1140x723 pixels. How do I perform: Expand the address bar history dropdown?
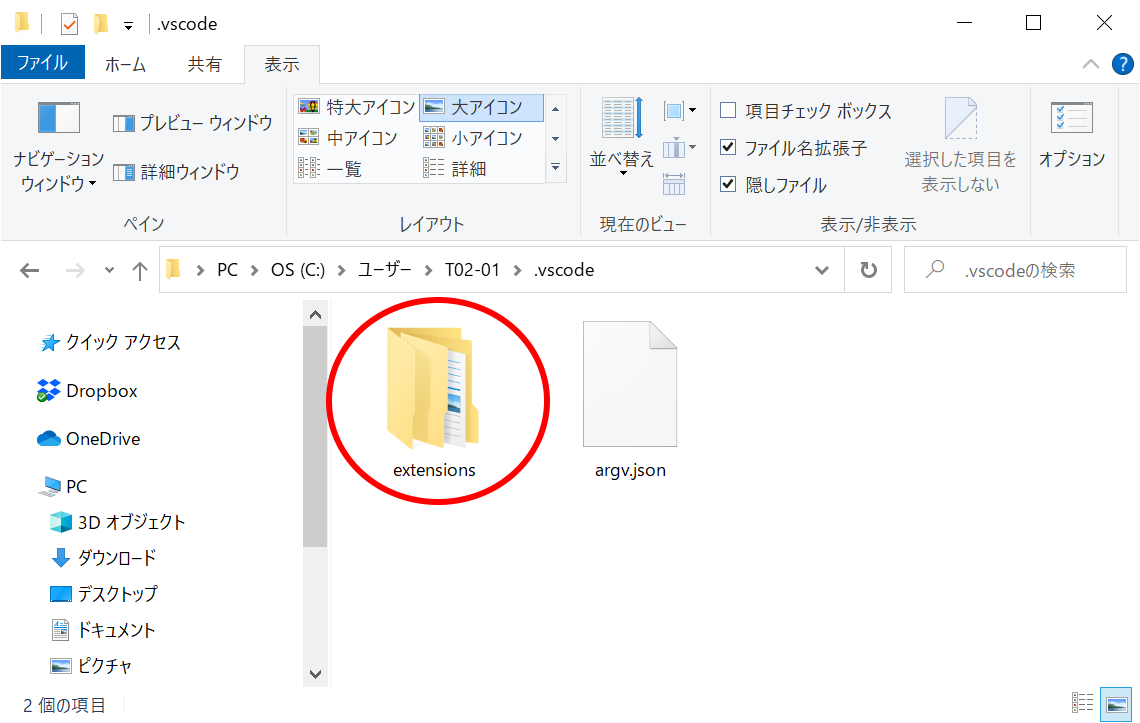tap(822, 270)
